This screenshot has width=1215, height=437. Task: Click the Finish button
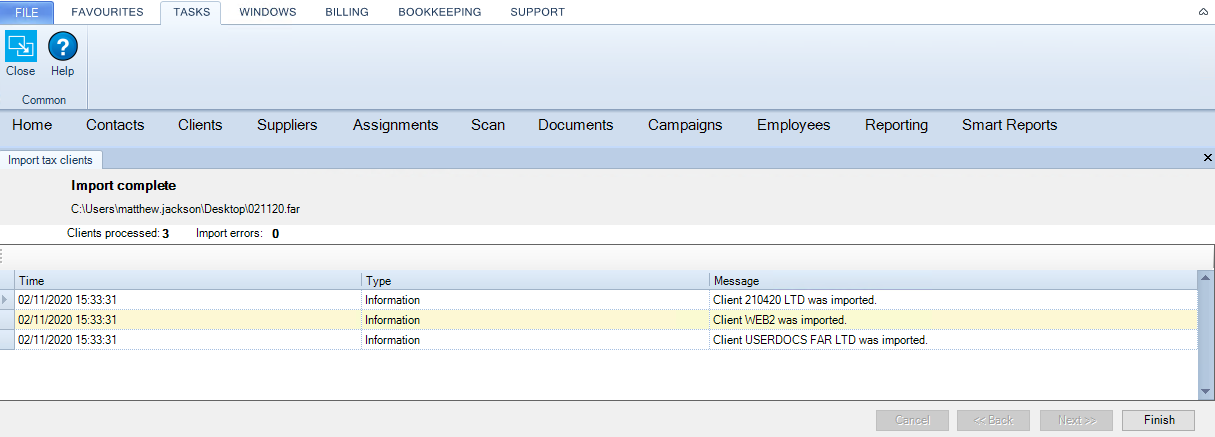point(1159,420)
